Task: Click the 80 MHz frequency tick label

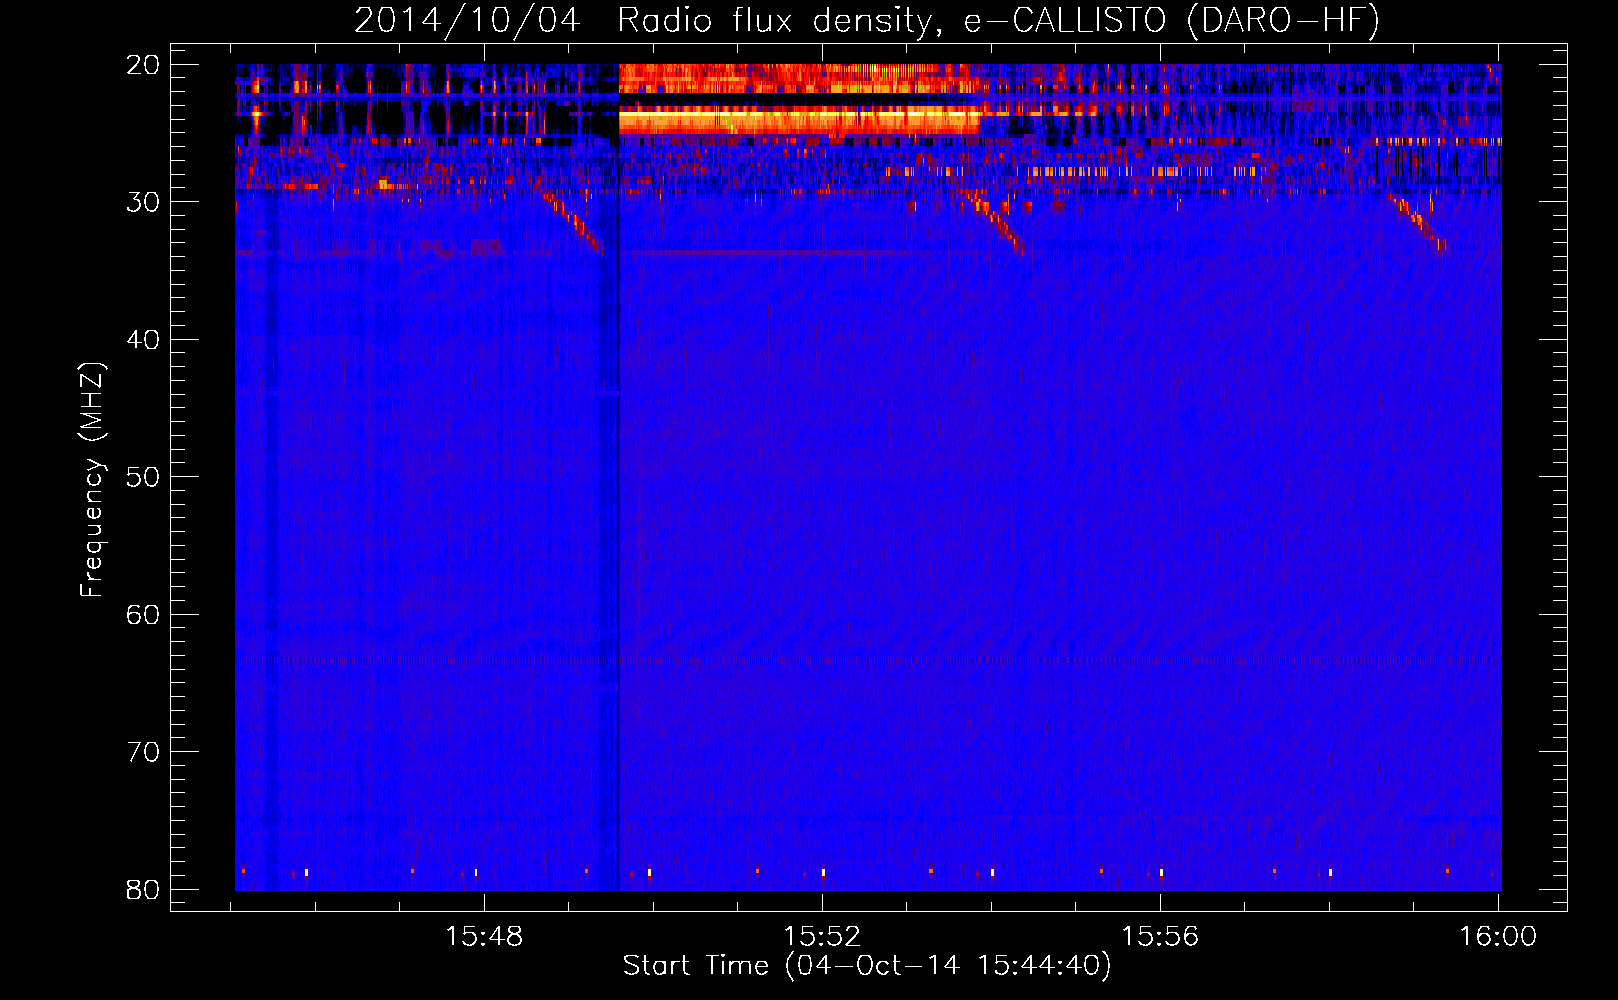Action: coord(144,889)
